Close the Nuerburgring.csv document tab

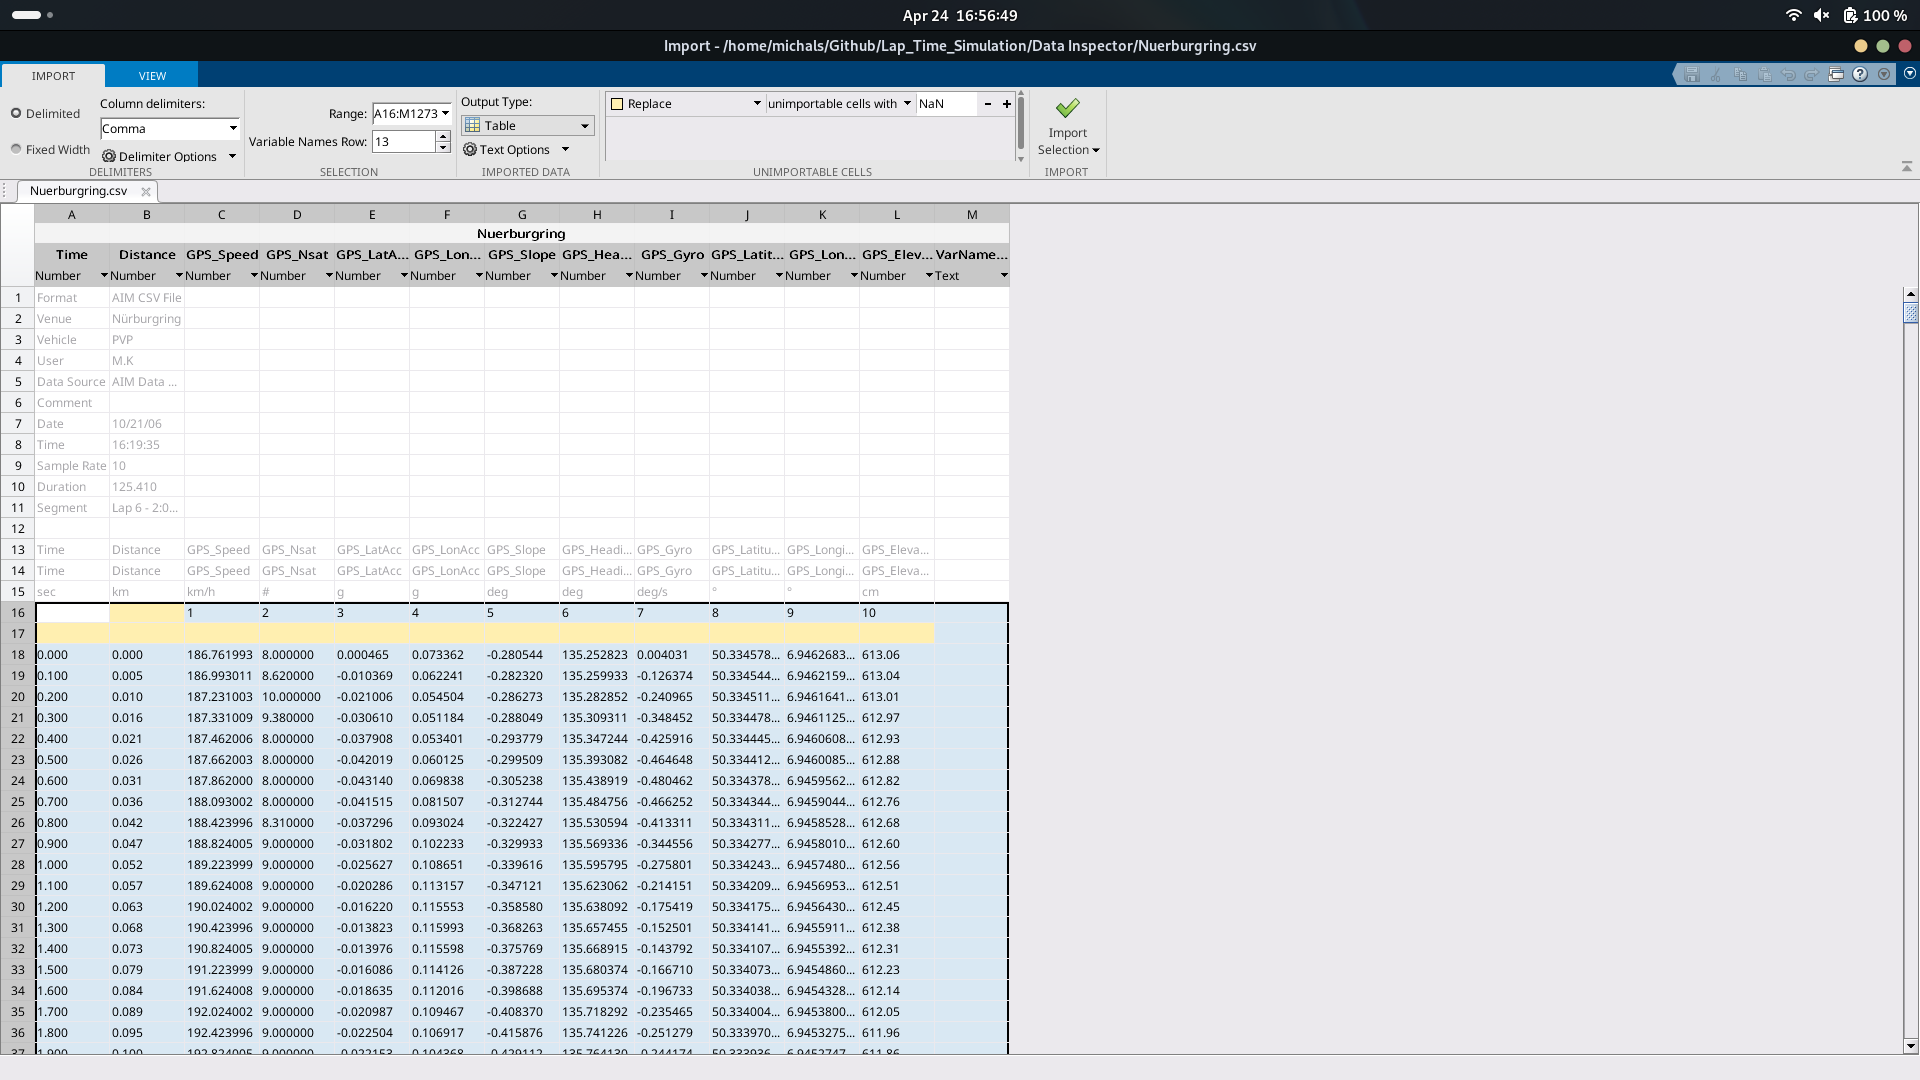click(146, 192)
